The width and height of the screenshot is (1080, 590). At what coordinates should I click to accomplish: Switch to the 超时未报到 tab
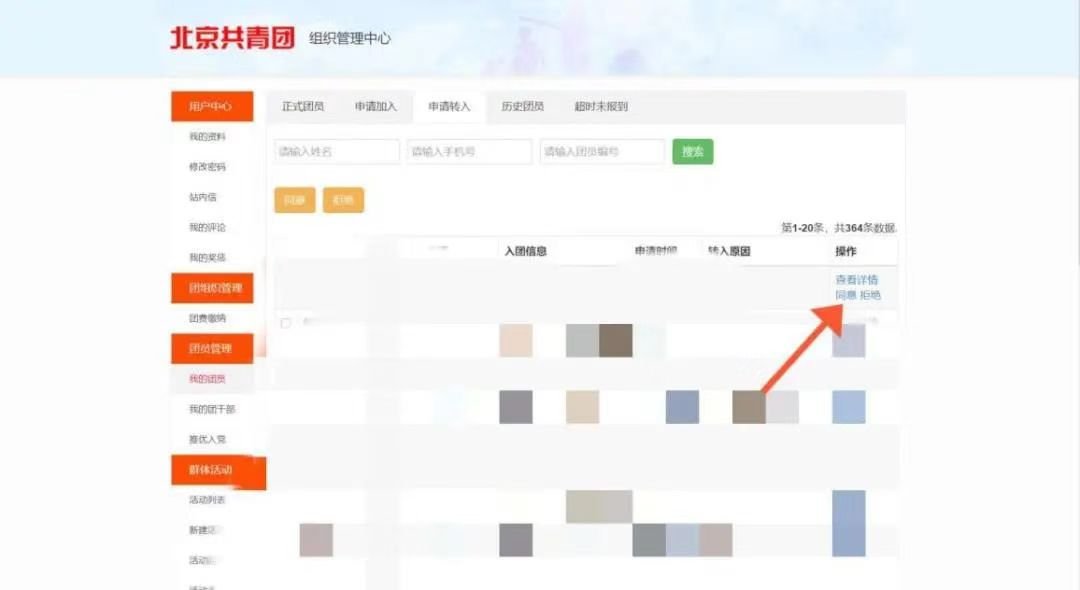(601, 107)
